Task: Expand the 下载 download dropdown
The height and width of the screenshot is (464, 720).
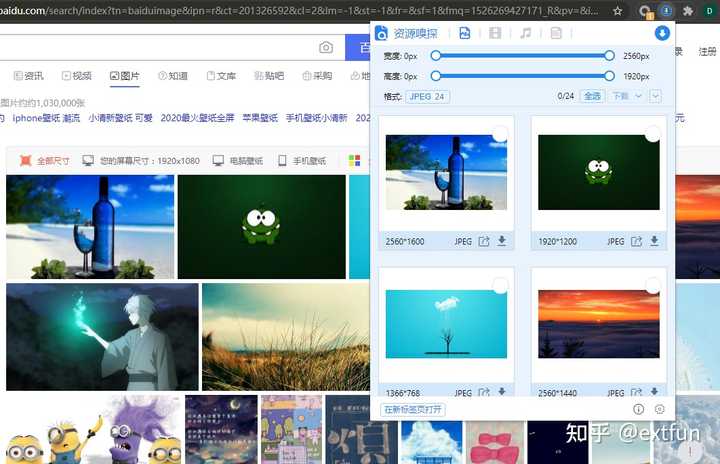Action: (627, 96)
